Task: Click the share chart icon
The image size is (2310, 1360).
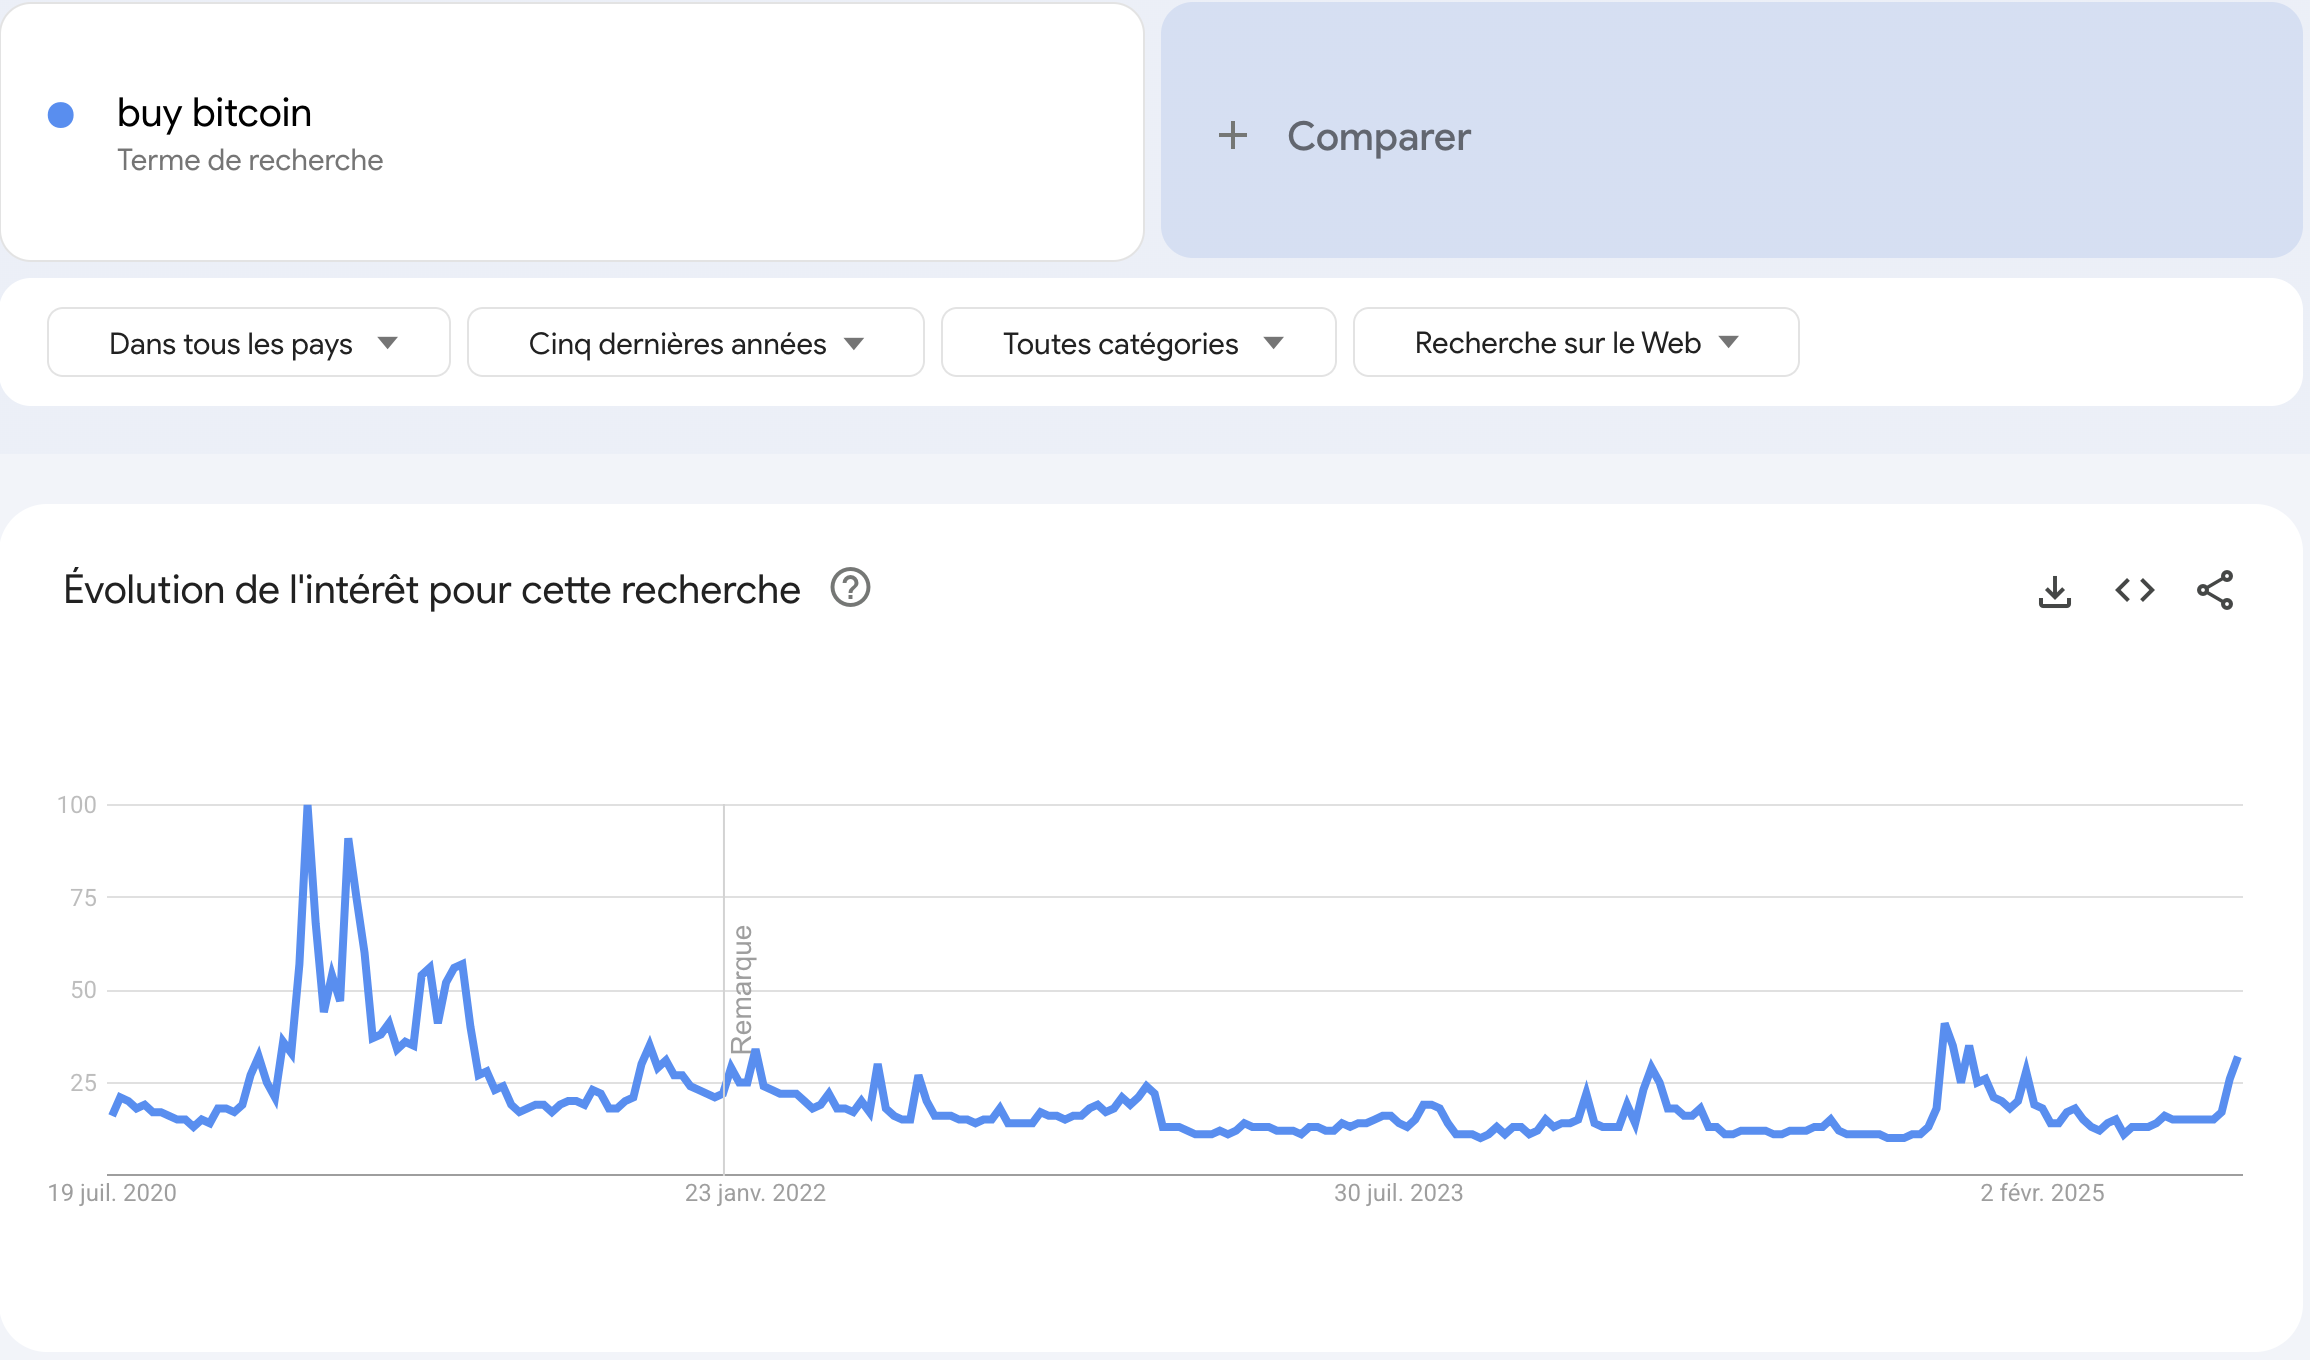Action: pyautogui.click(x=2215, y=590)
